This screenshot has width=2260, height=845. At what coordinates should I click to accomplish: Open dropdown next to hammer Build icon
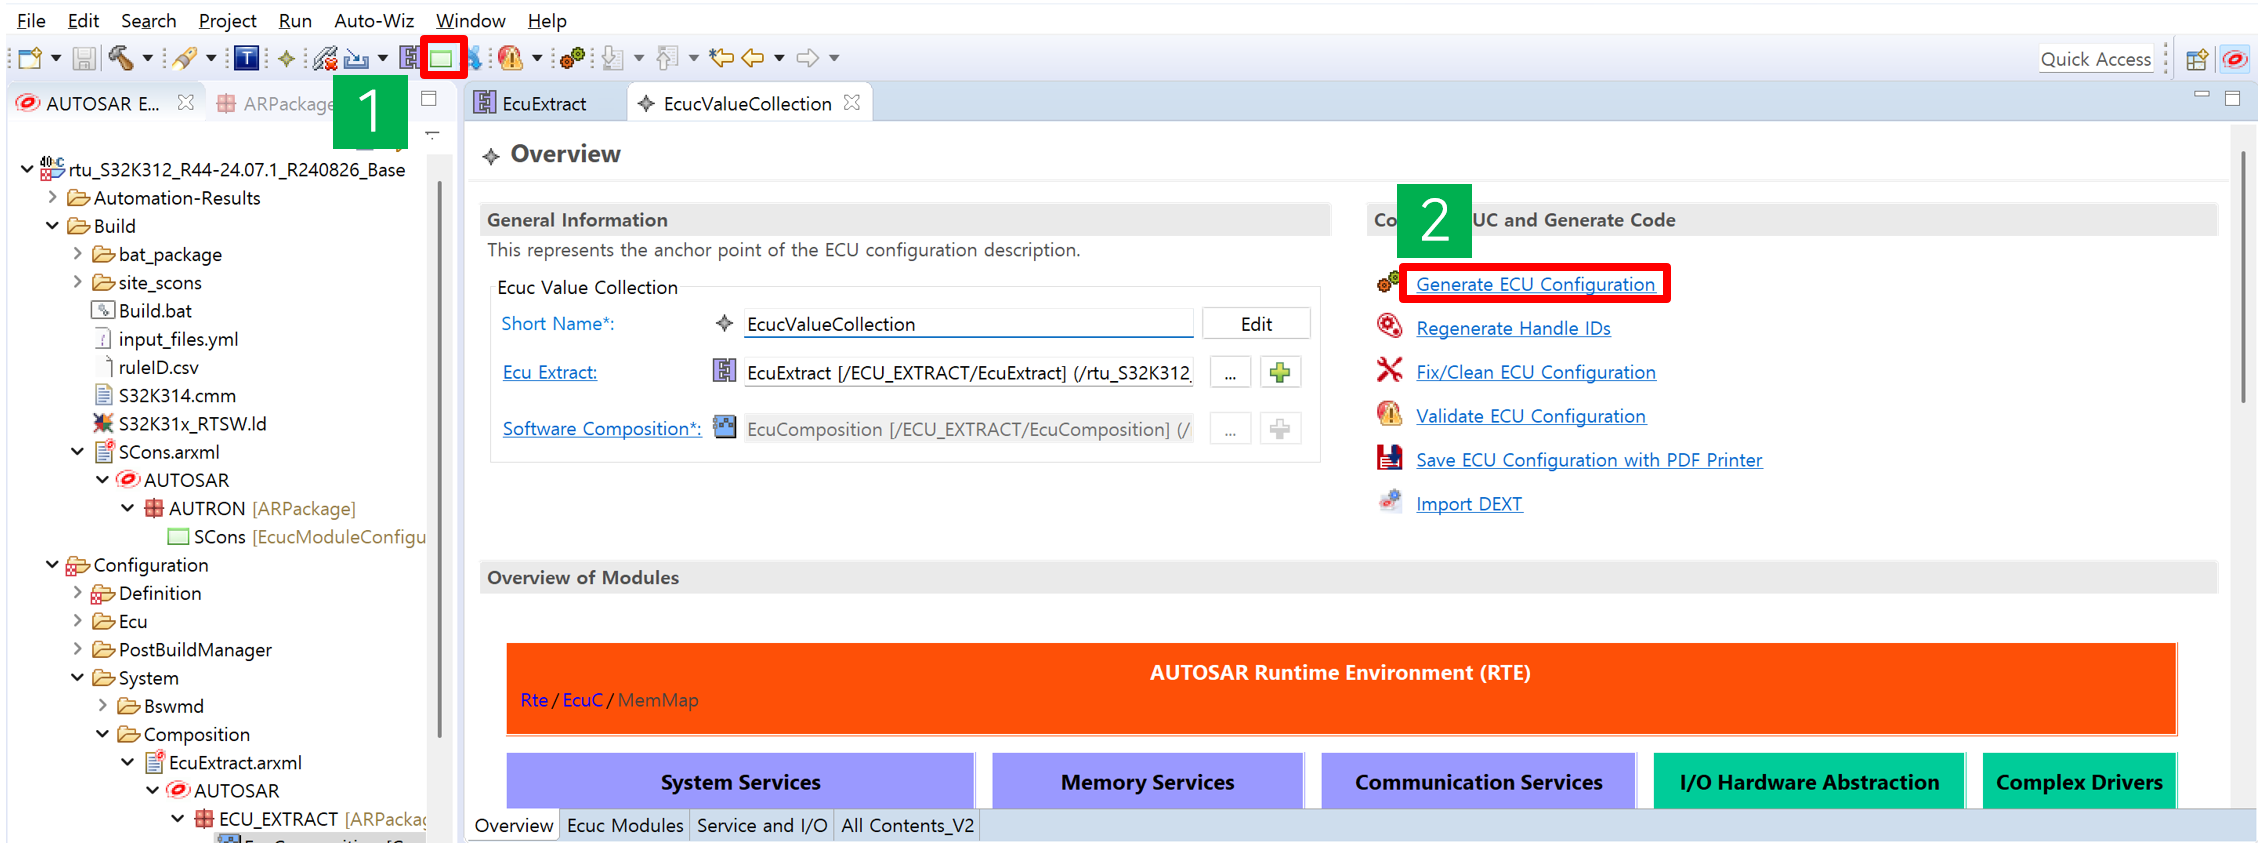(147, 58)
